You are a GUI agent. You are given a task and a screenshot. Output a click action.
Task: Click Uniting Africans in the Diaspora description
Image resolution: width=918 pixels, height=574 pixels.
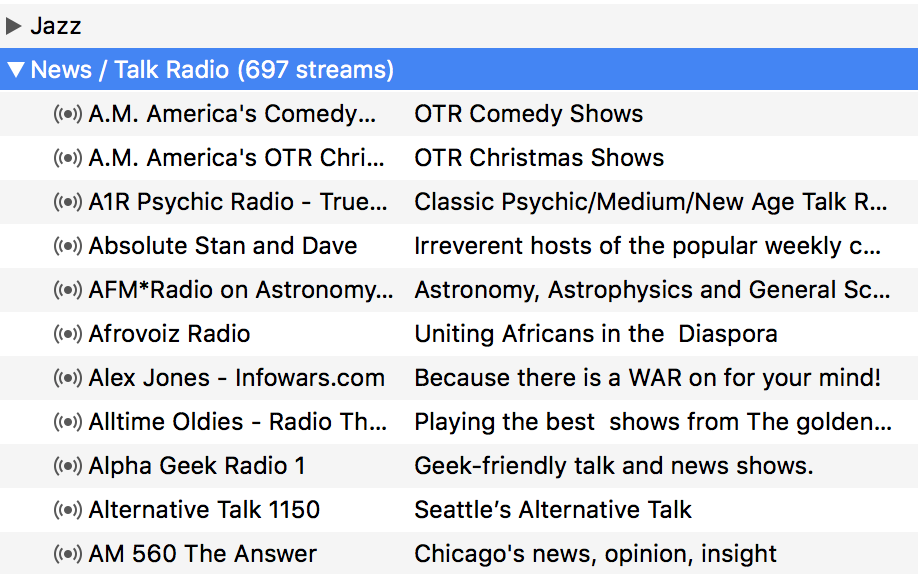point(596,334)
